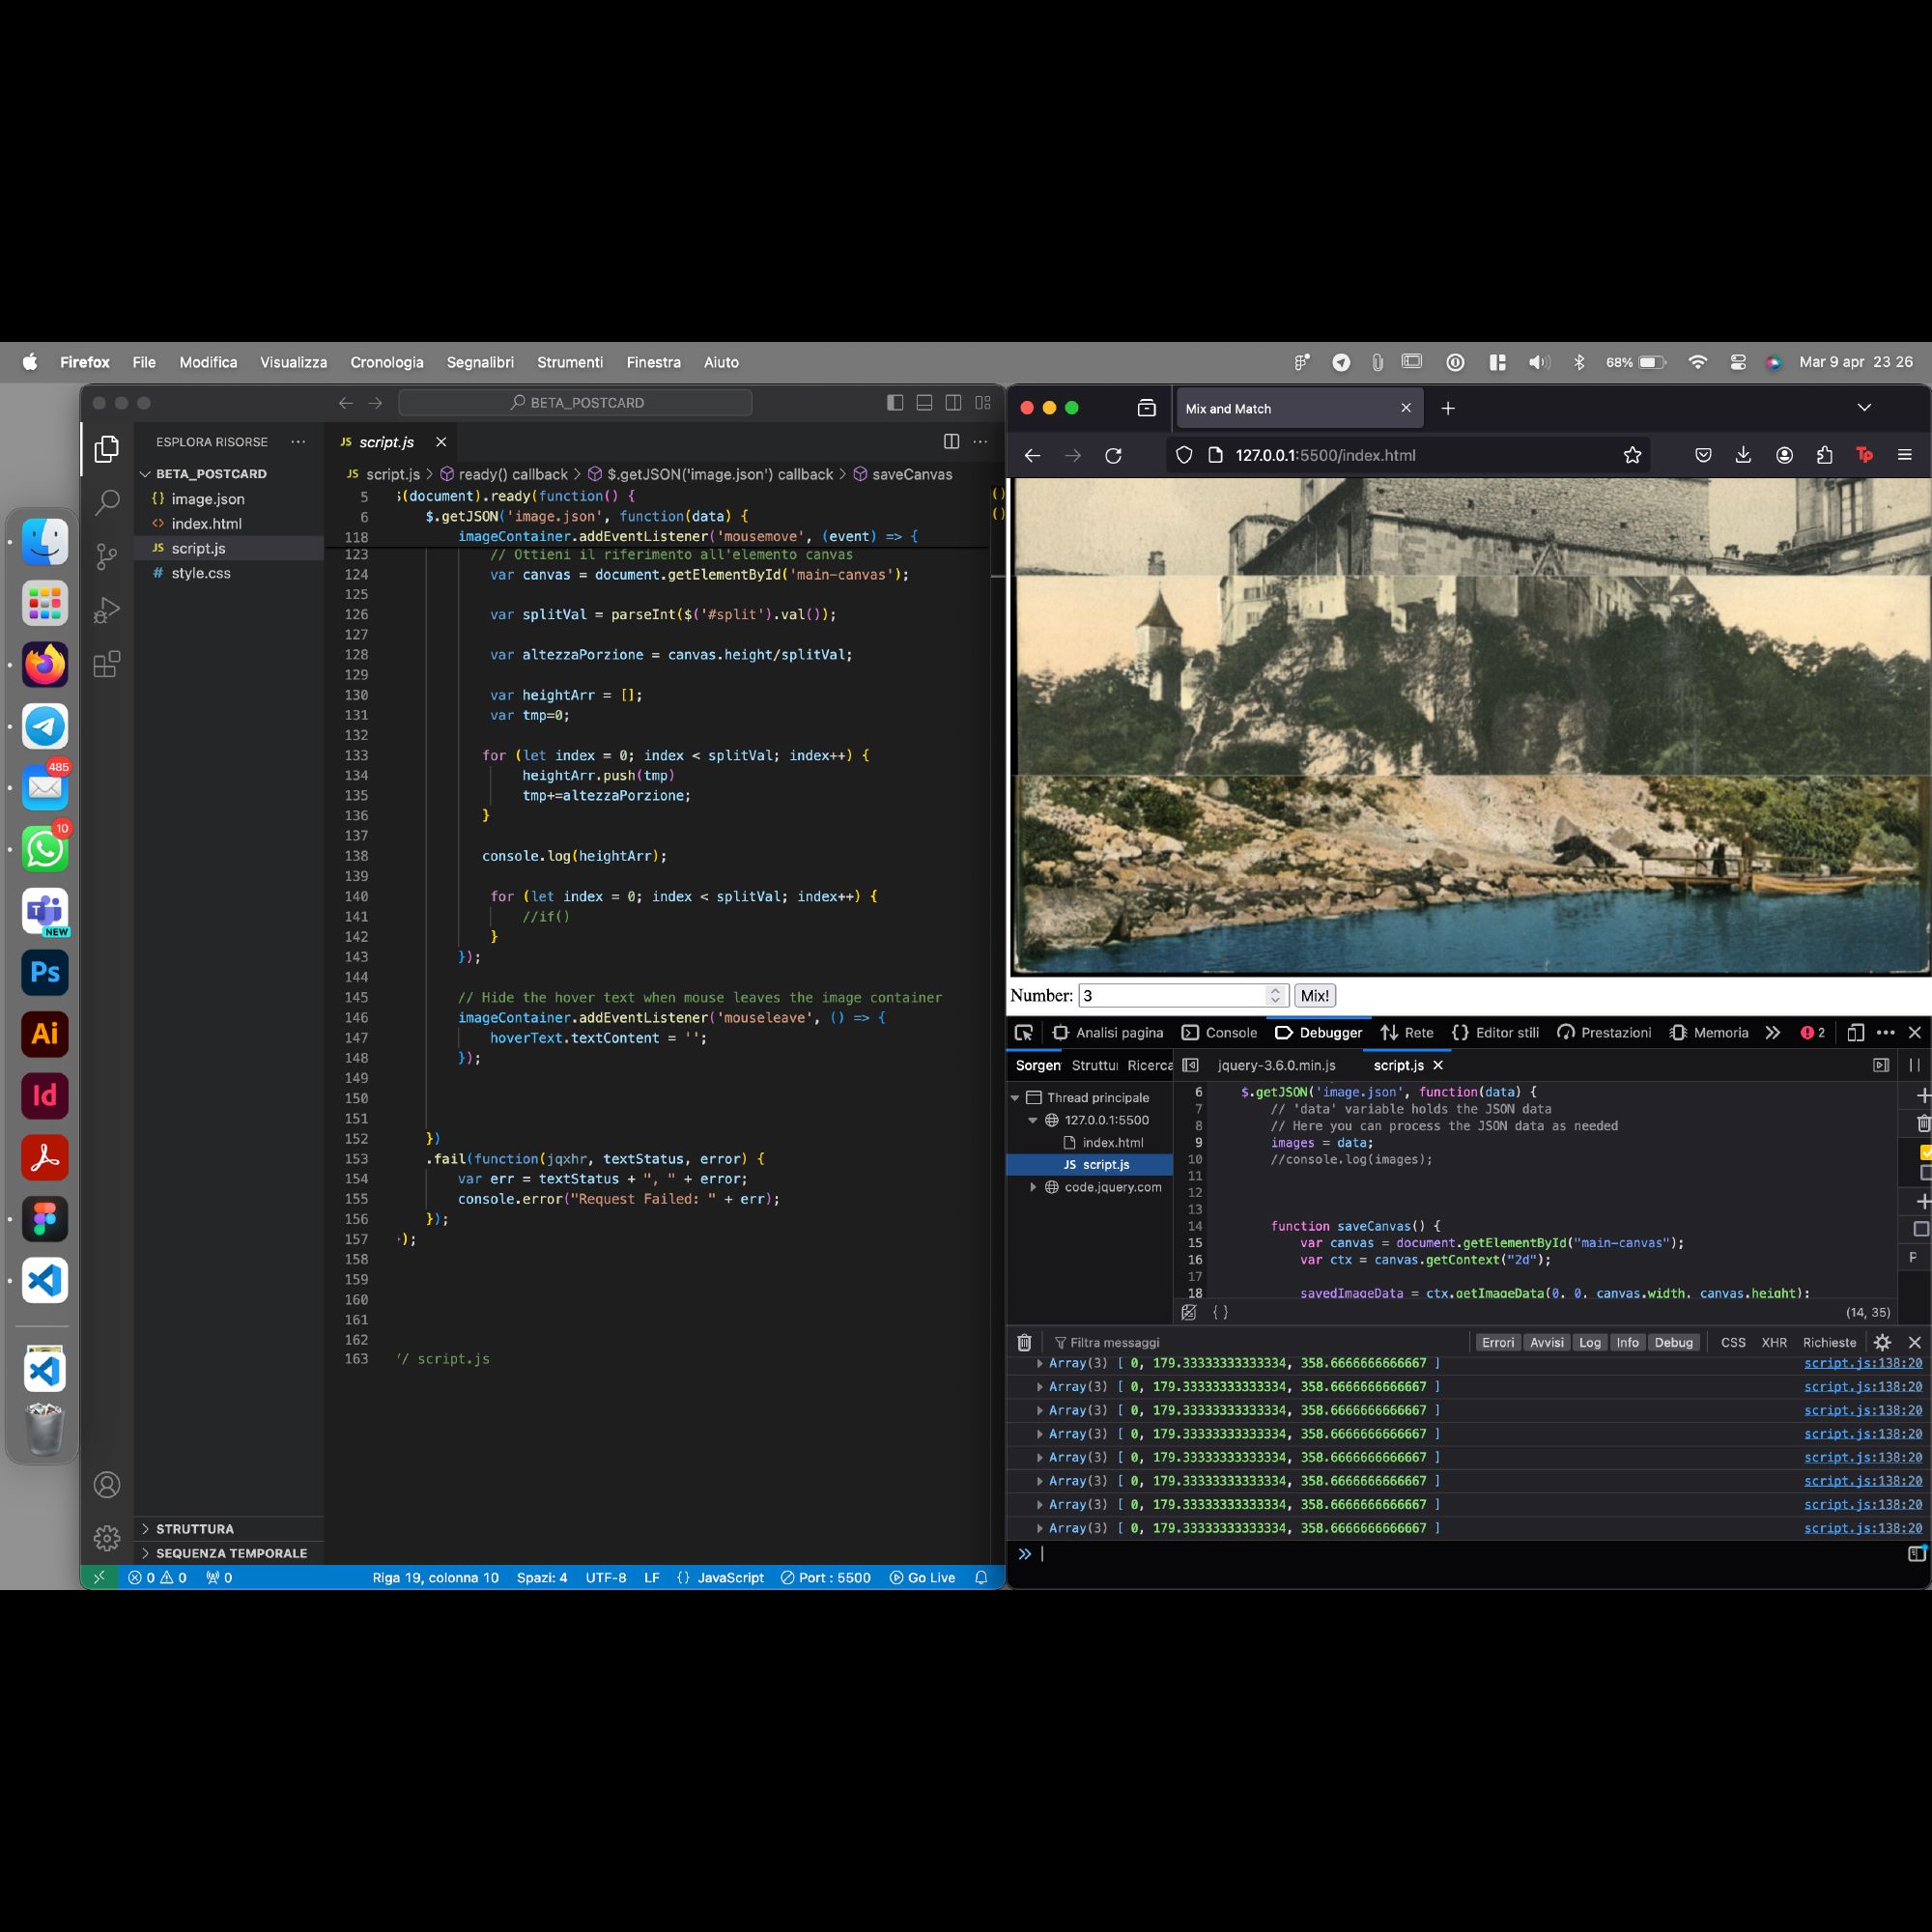Open the Firefox extensions puzzle icon
Screen dimensions: 1932x1932
[1824, 456]
